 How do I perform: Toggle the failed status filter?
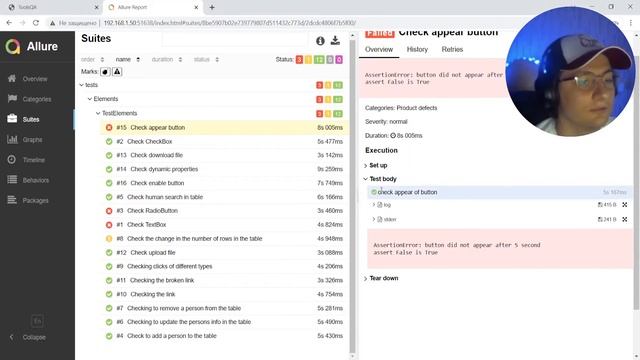click(x=299, y=60)
